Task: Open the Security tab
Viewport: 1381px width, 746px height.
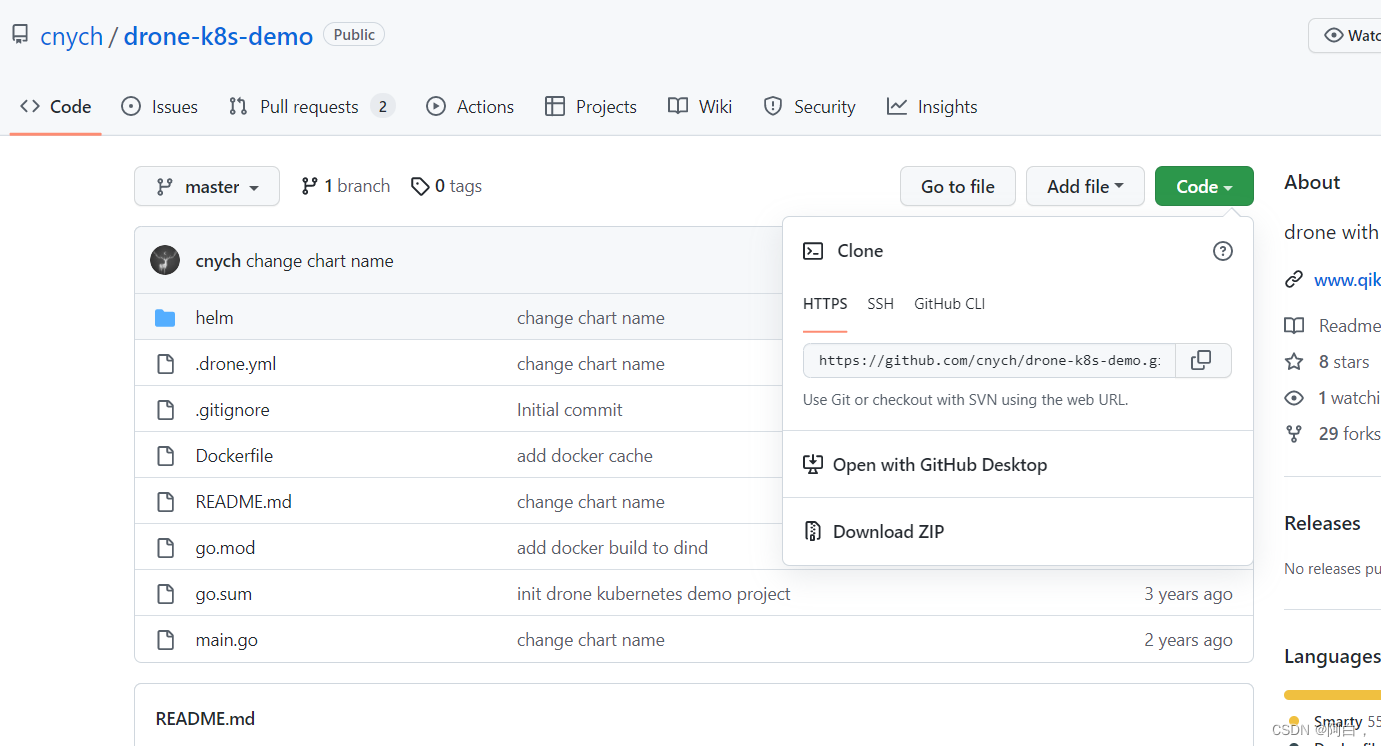Action: point(809,107)
